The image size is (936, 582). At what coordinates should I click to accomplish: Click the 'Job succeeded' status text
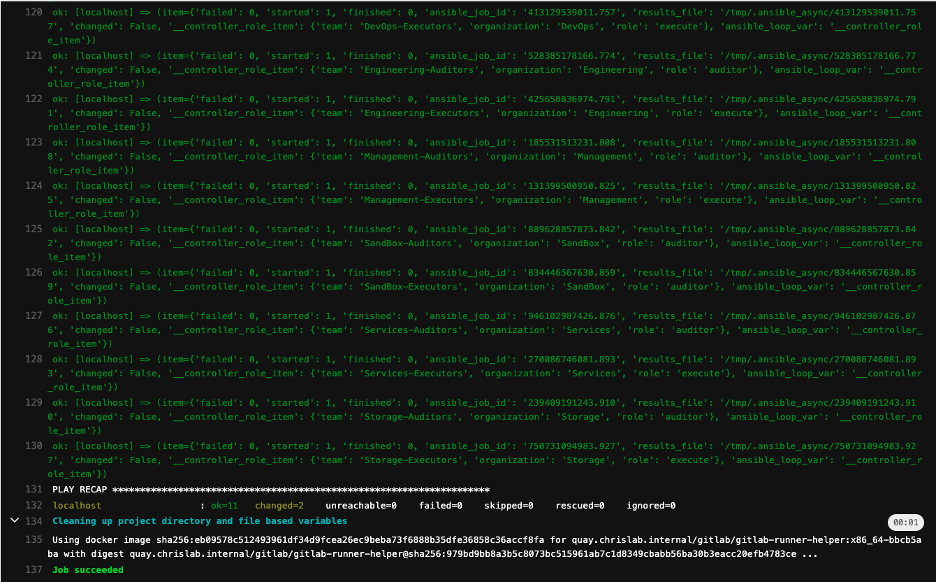[88, 570]
